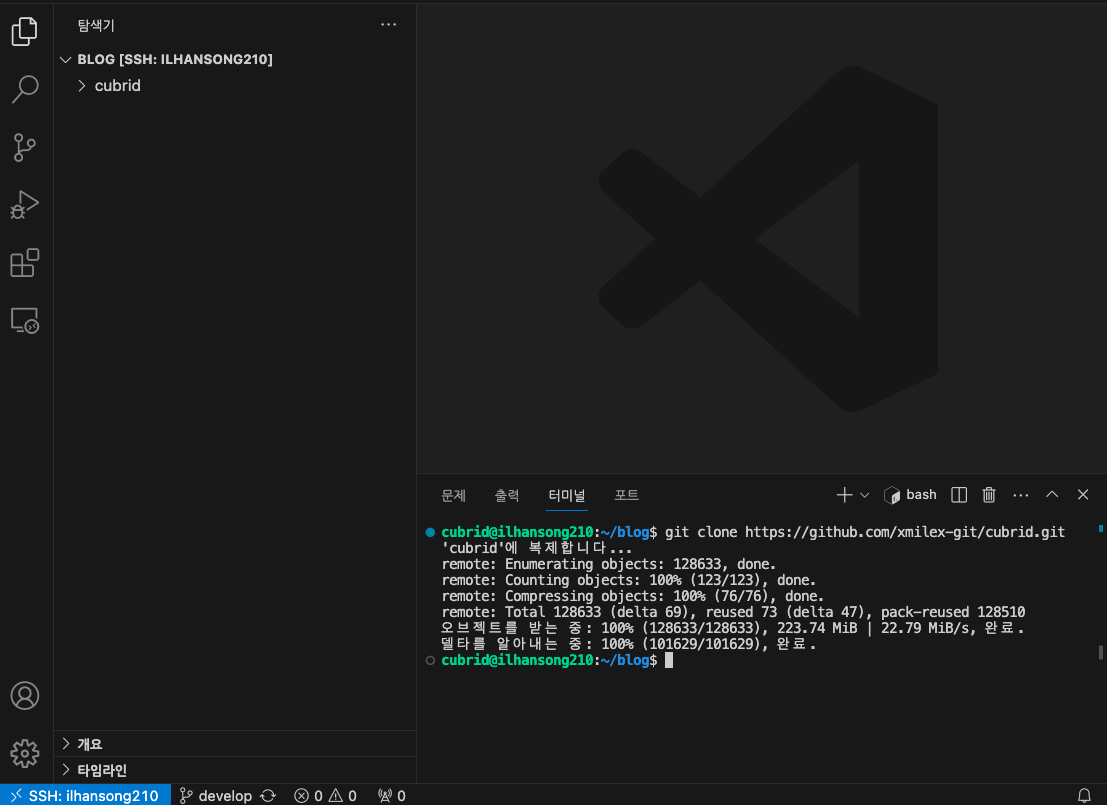The height and width of the screenshot is (805, 1107).
Task: Open the Run and Debug view
Action: pos(25,205)
